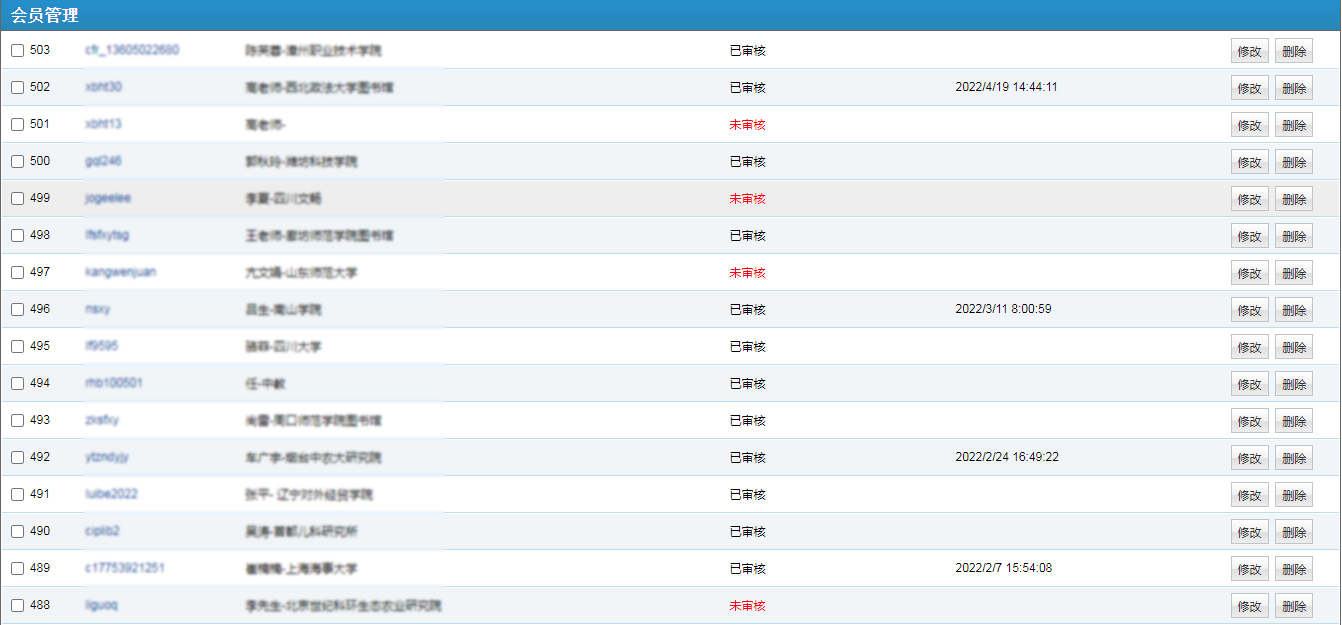Click 会员管理 header title
This screenshot has height=625, width=1342.
click(45, 16)
